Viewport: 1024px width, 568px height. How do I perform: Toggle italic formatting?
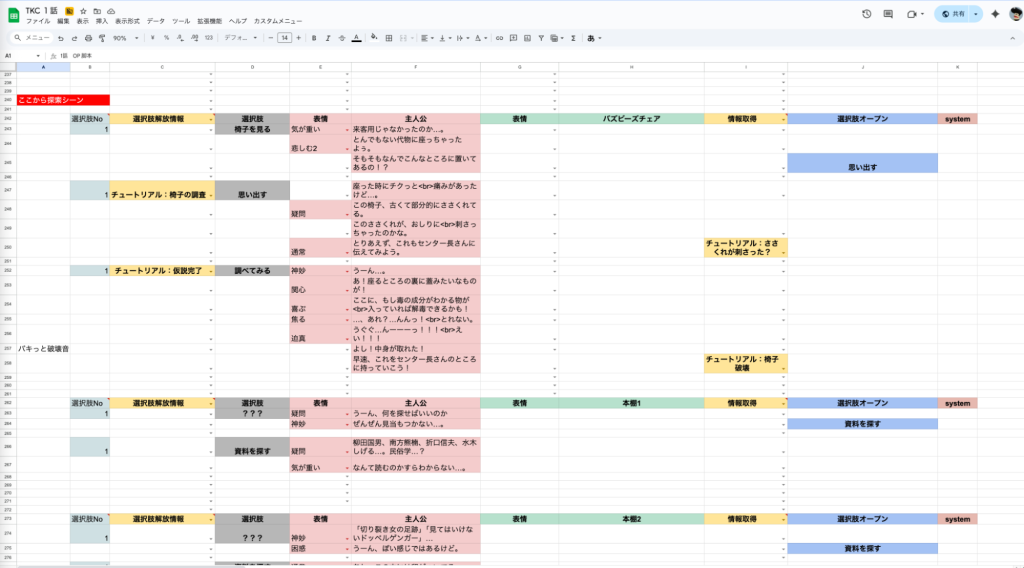pos(328,38)
